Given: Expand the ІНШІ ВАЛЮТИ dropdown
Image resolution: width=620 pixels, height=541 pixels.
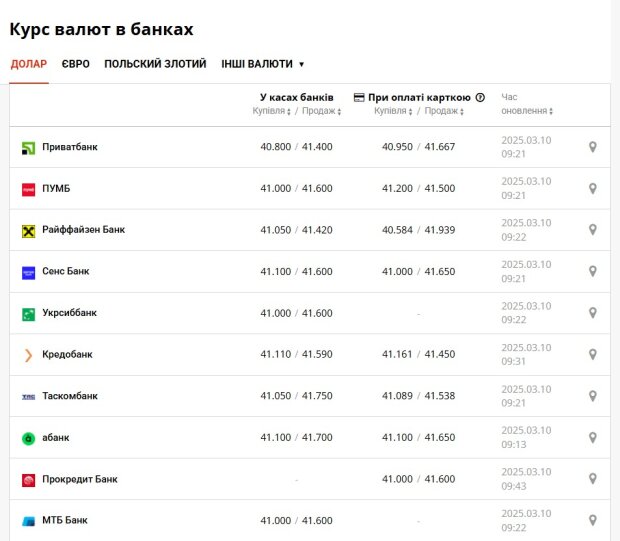Looking at the screenshot, I should coord(263,64).
